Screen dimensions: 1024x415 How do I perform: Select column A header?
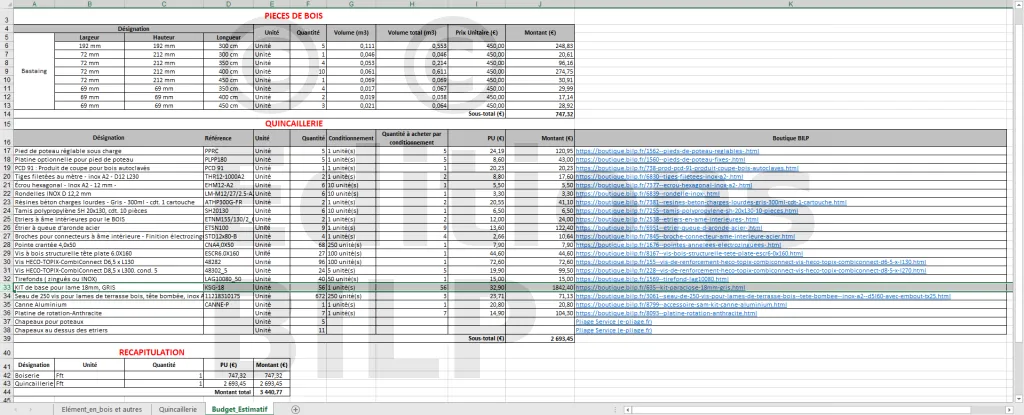(35, 4)
